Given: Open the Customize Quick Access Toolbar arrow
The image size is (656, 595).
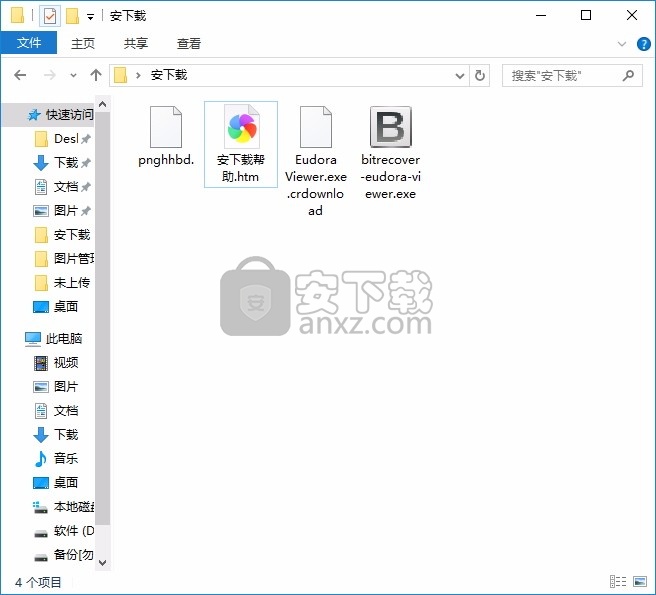Looking at the screenshot, I should pos(90,17).
